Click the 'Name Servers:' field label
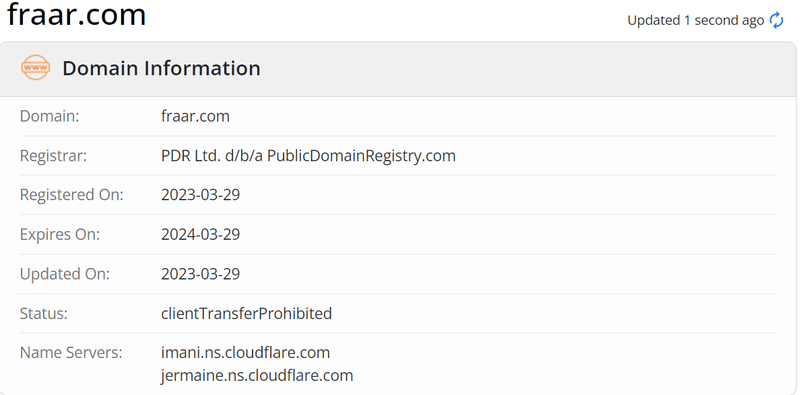Image resolution: width=800 pixels, height=395 pixels. point(71,352)
